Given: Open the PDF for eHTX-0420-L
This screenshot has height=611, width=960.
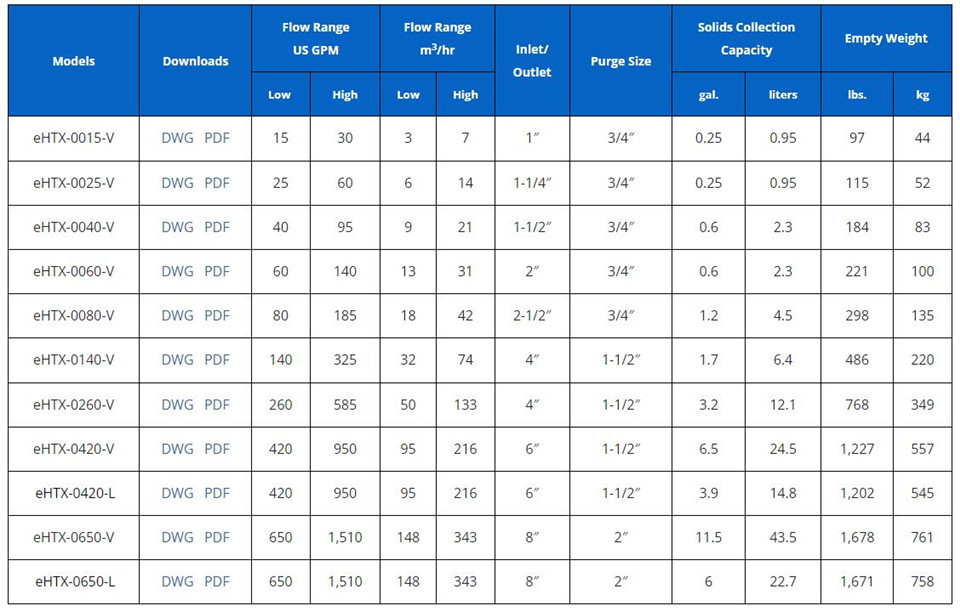Looking at the screenshot, I should tap(217, 493).
